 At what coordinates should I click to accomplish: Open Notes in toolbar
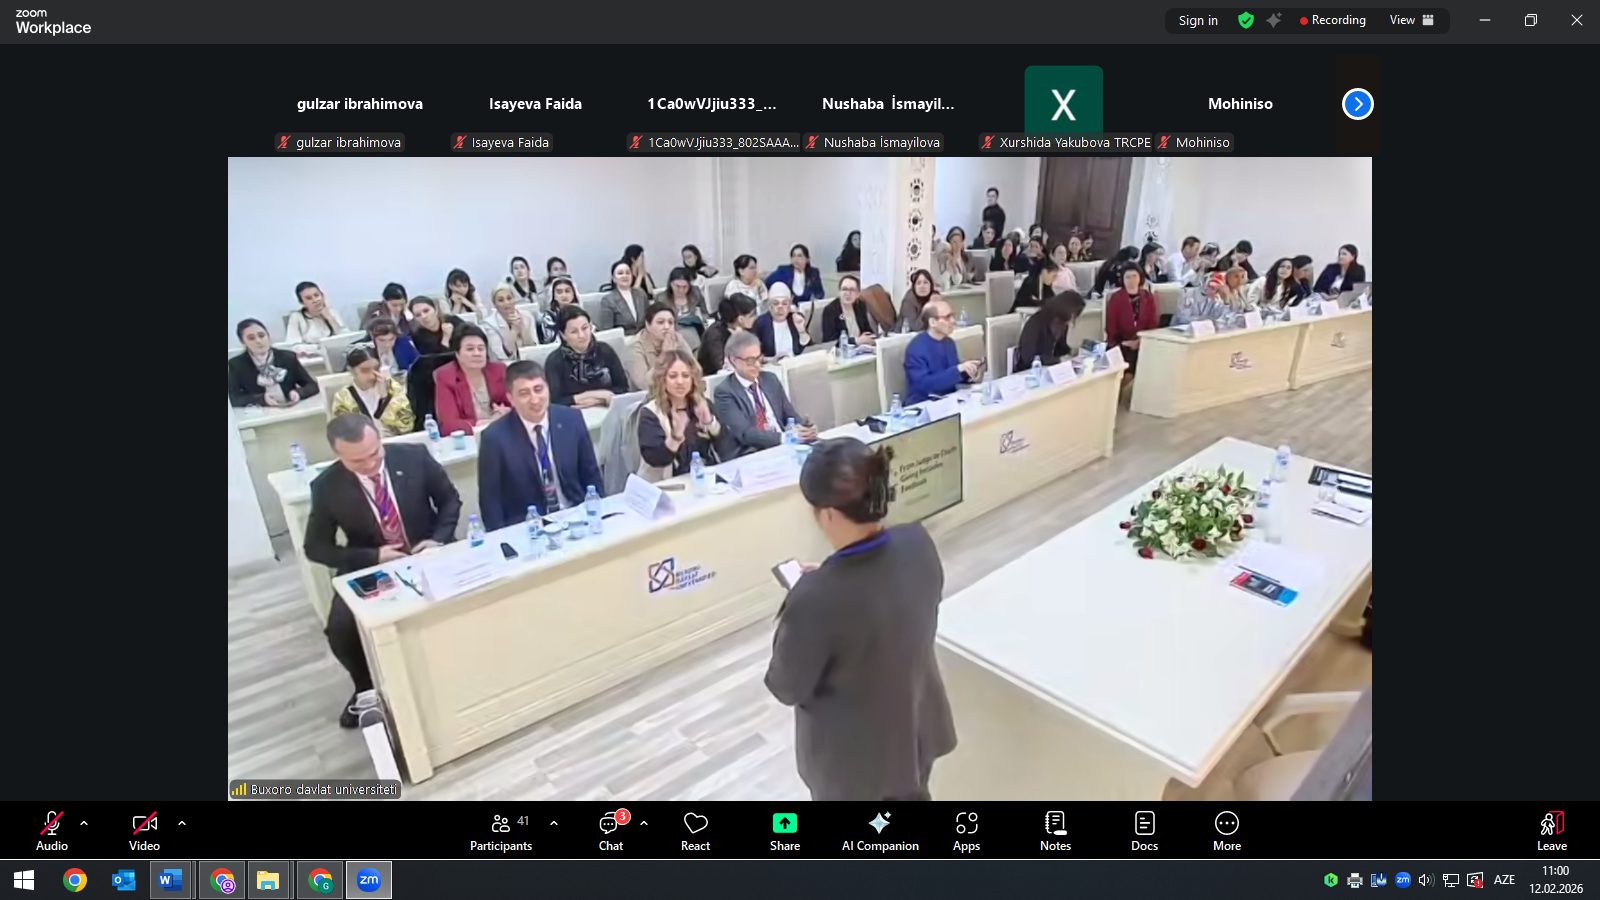tap(1055, 830)
